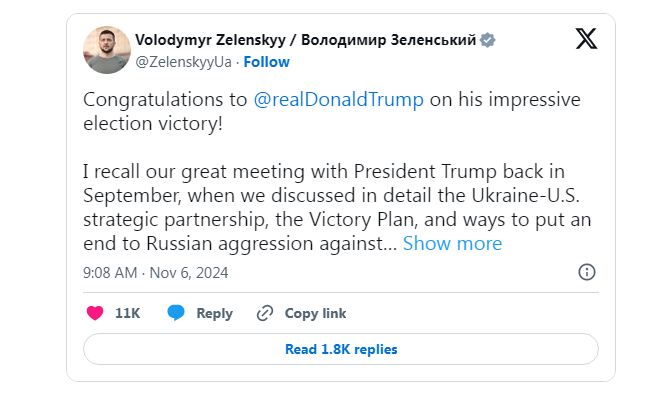Screen dimensions: 665x408
Task: Open Zelenskyy's profile picture
Action: (105, 50)
